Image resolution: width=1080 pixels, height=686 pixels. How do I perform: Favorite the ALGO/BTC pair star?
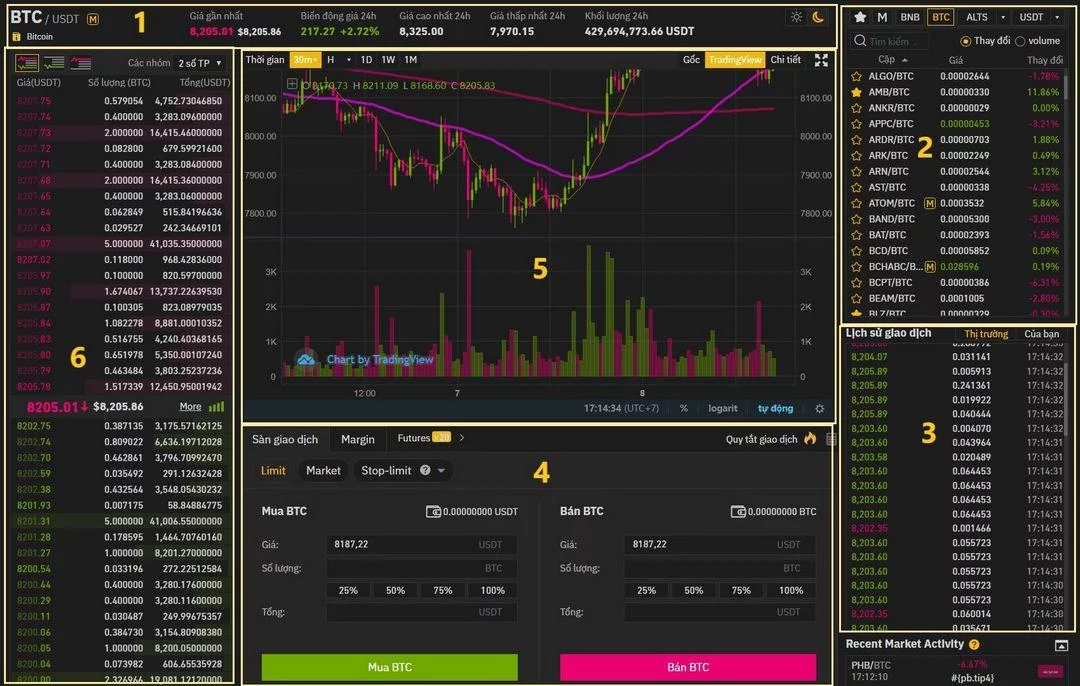pos(856,76)
